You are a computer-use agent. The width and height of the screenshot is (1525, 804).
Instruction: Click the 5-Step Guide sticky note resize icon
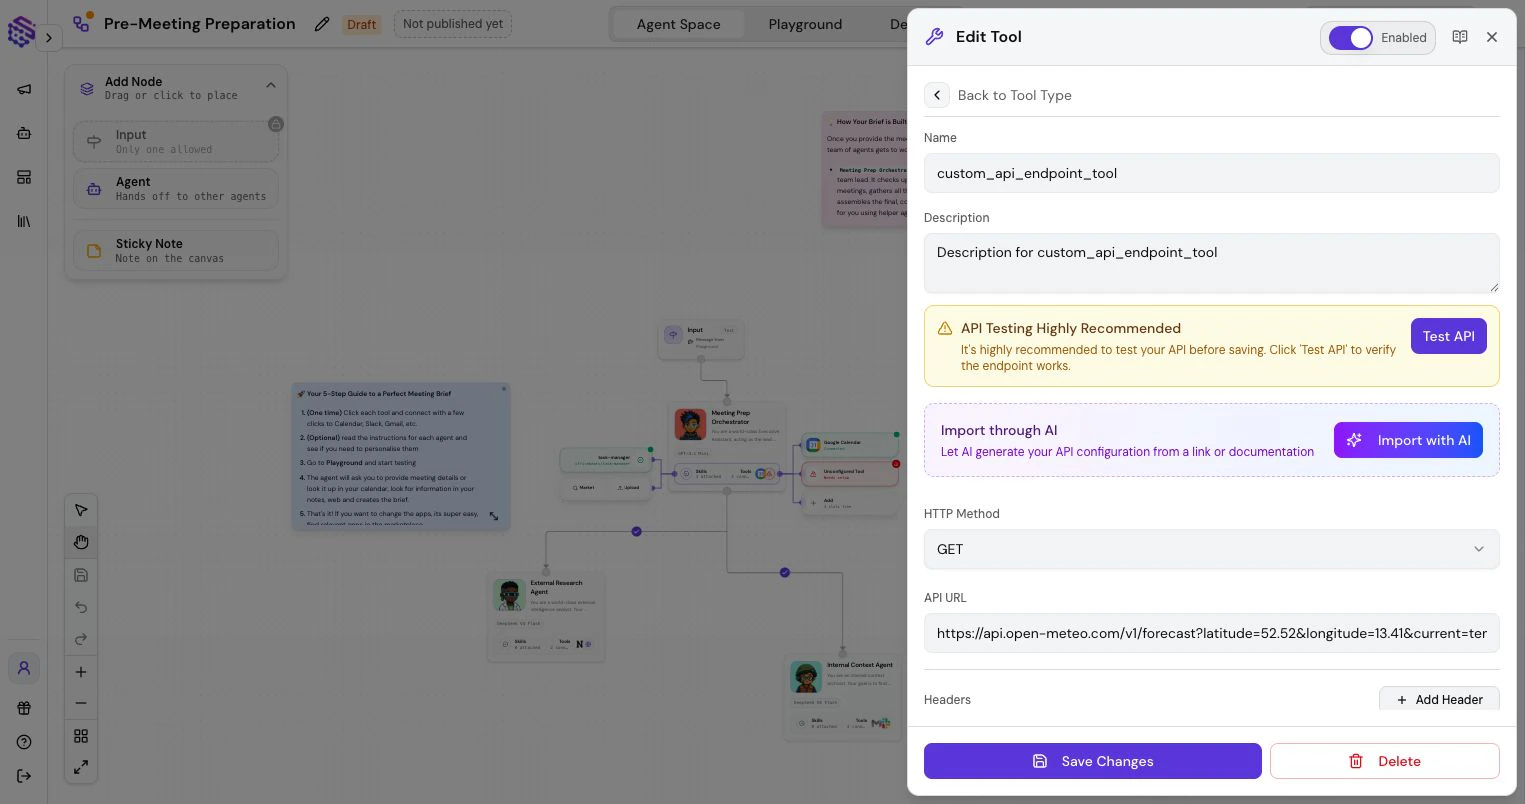pyautogui.click(x=493, y=517)
